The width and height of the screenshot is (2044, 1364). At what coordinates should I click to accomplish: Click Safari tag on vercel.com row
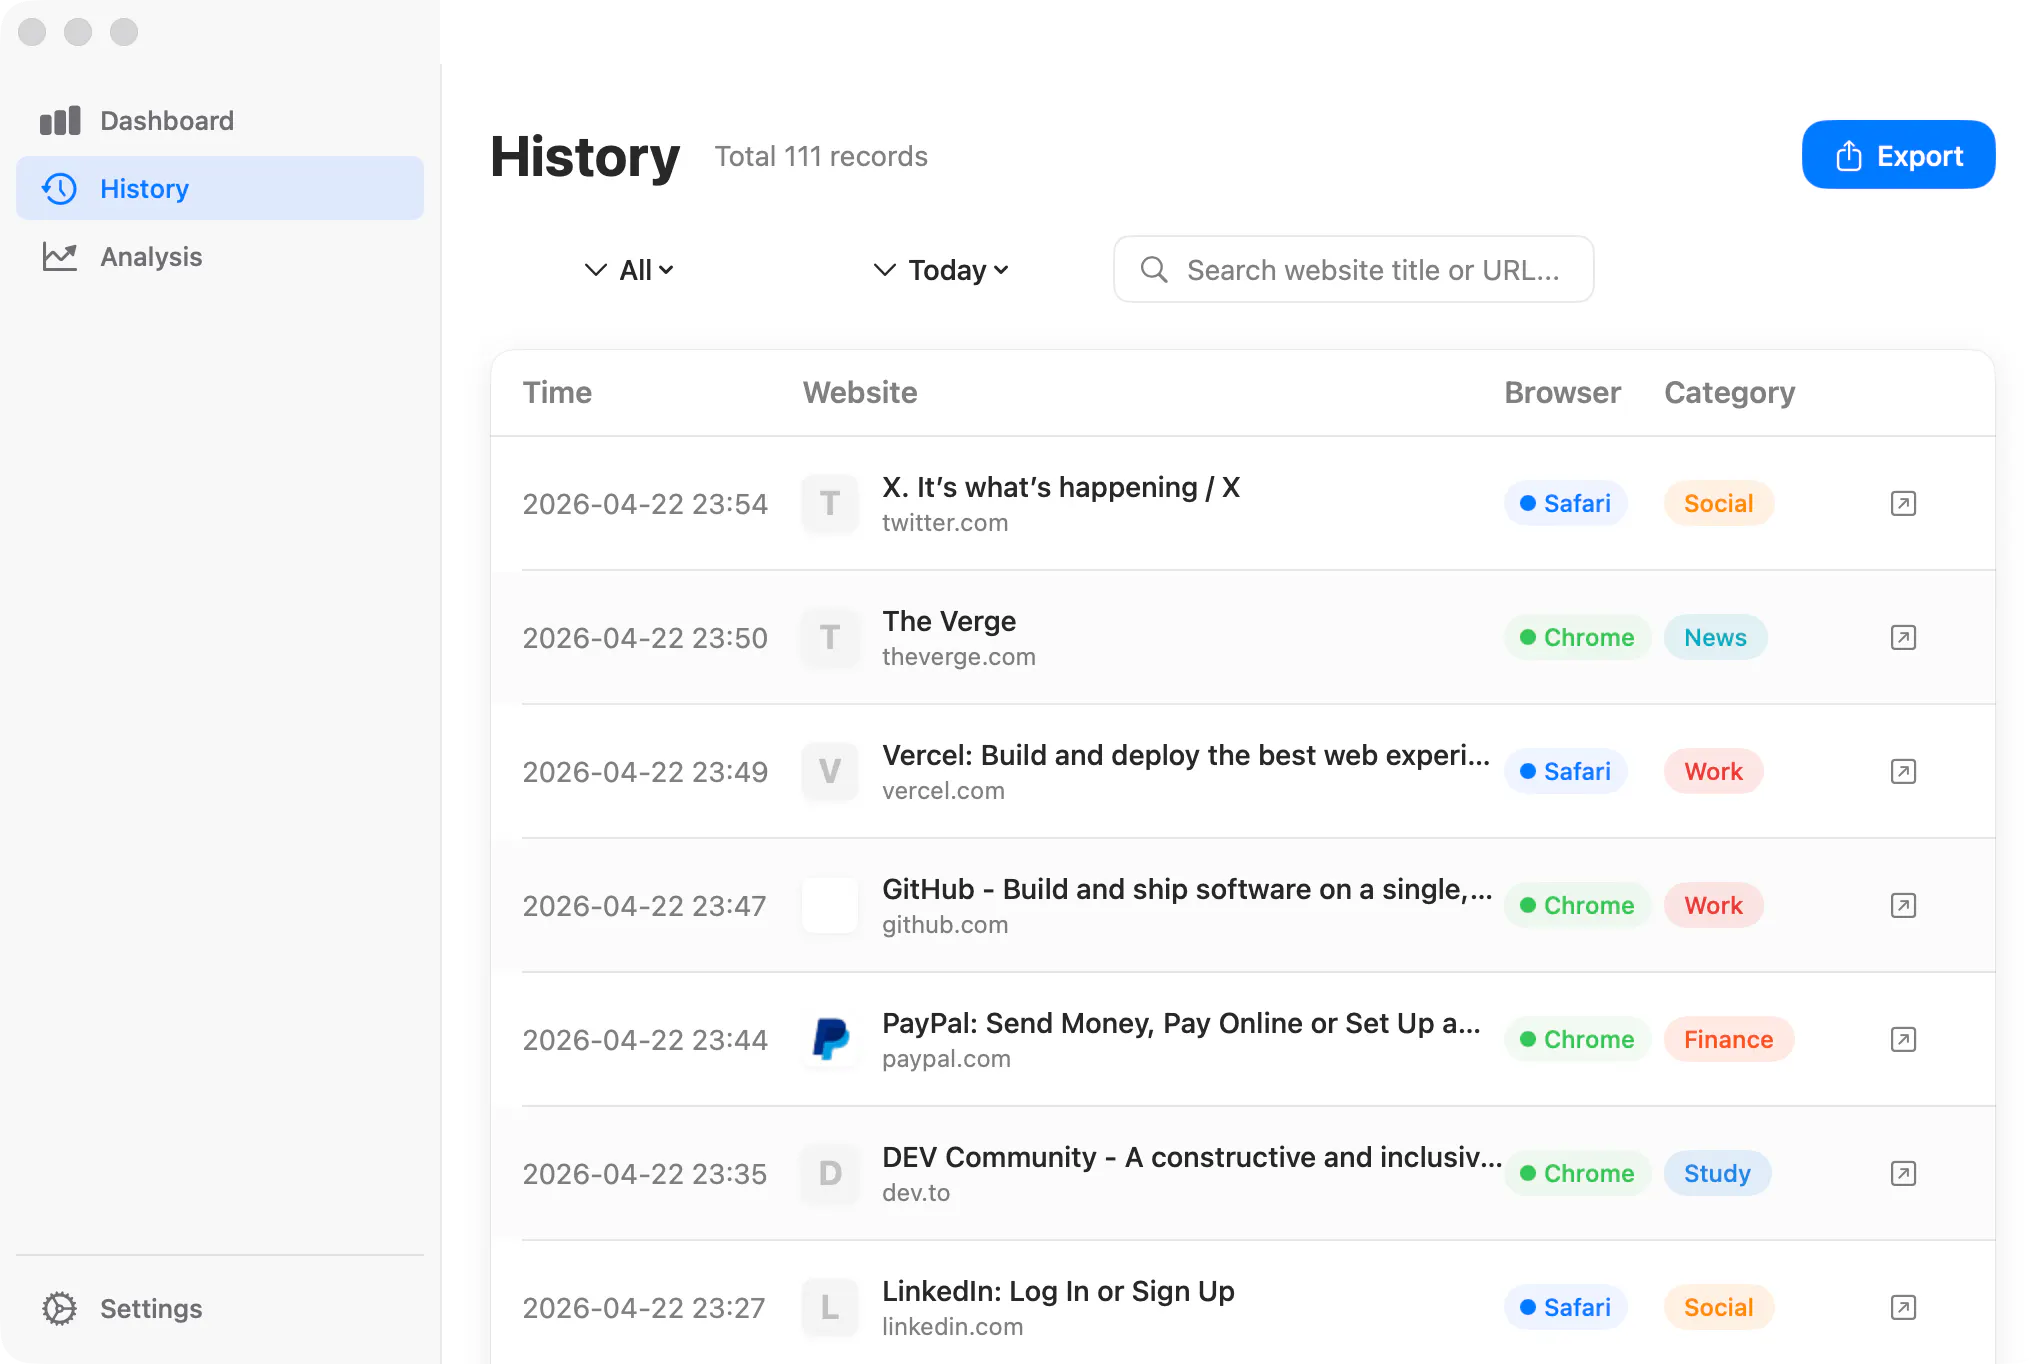click(x=1565, y=772)
